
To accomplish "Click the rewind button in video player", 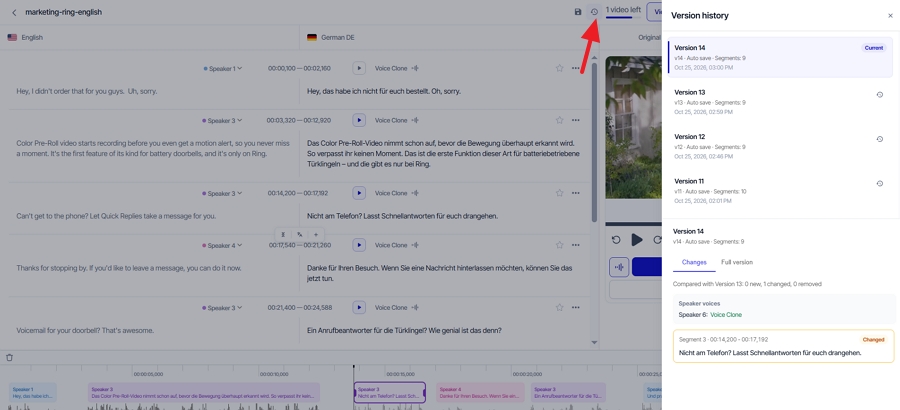I will [616, 240].
